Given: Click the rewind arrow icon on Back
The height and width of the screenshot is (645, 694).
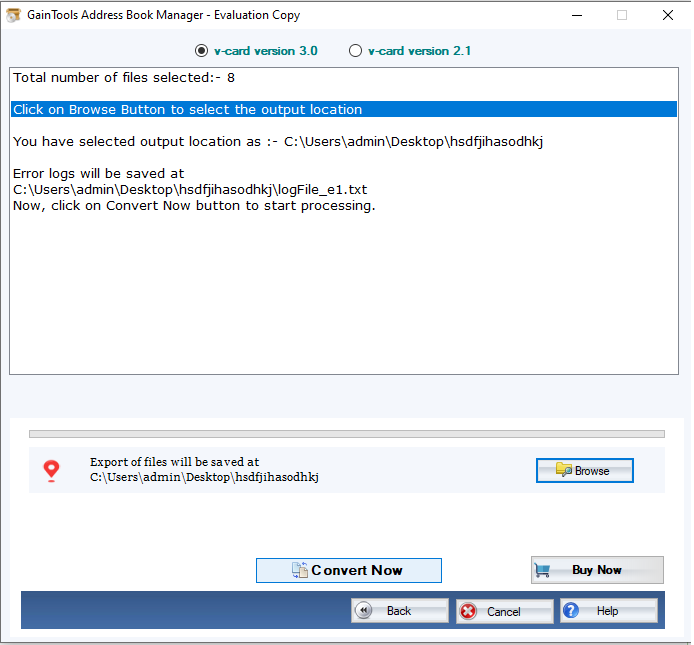Looking at the screenshot, I should [x=363, y=610].
